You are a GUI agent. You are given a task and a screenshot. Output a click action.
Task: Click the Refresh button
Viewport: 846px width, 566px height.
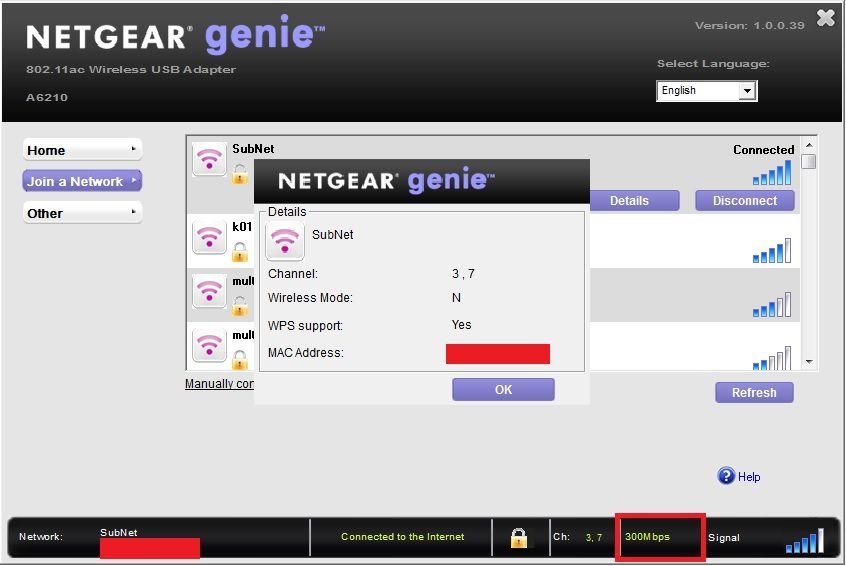coord(754,392)
